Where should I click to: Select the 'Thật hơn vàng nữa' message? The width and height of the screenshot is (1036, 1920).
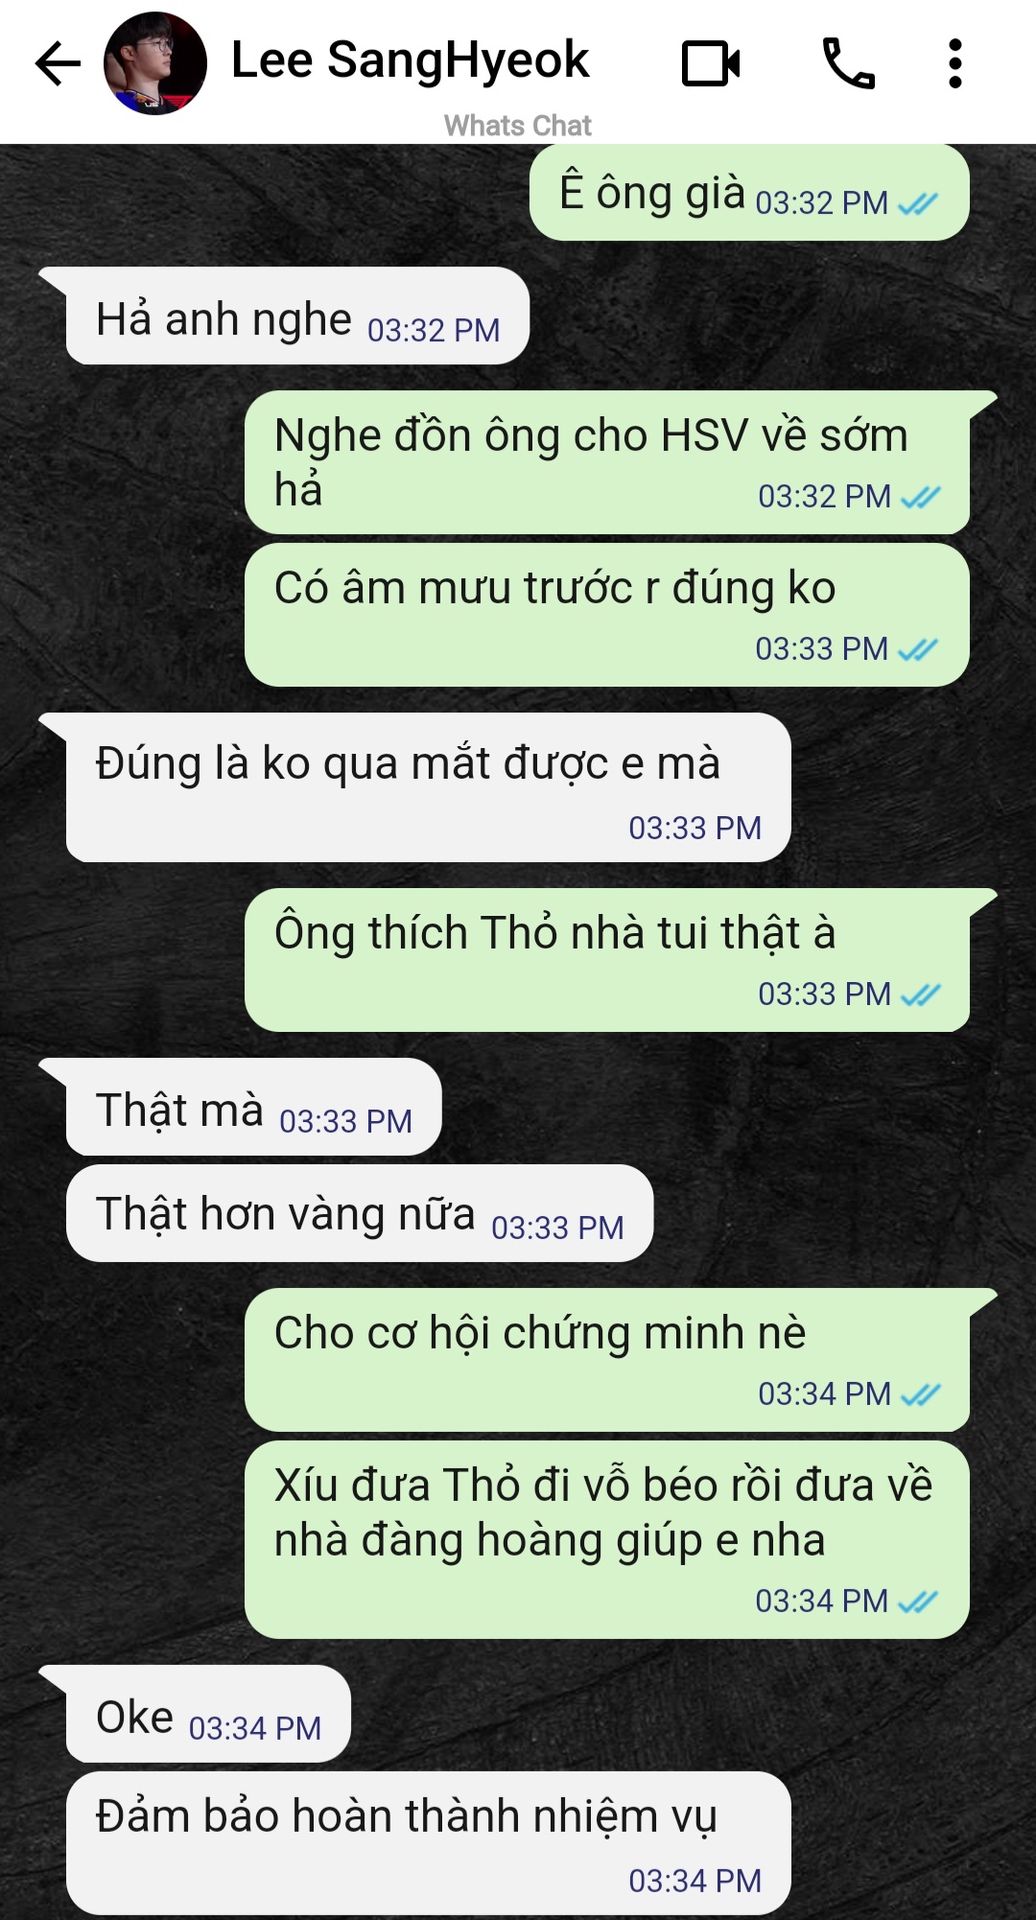pyautogui.click(x=359, y=1213)
